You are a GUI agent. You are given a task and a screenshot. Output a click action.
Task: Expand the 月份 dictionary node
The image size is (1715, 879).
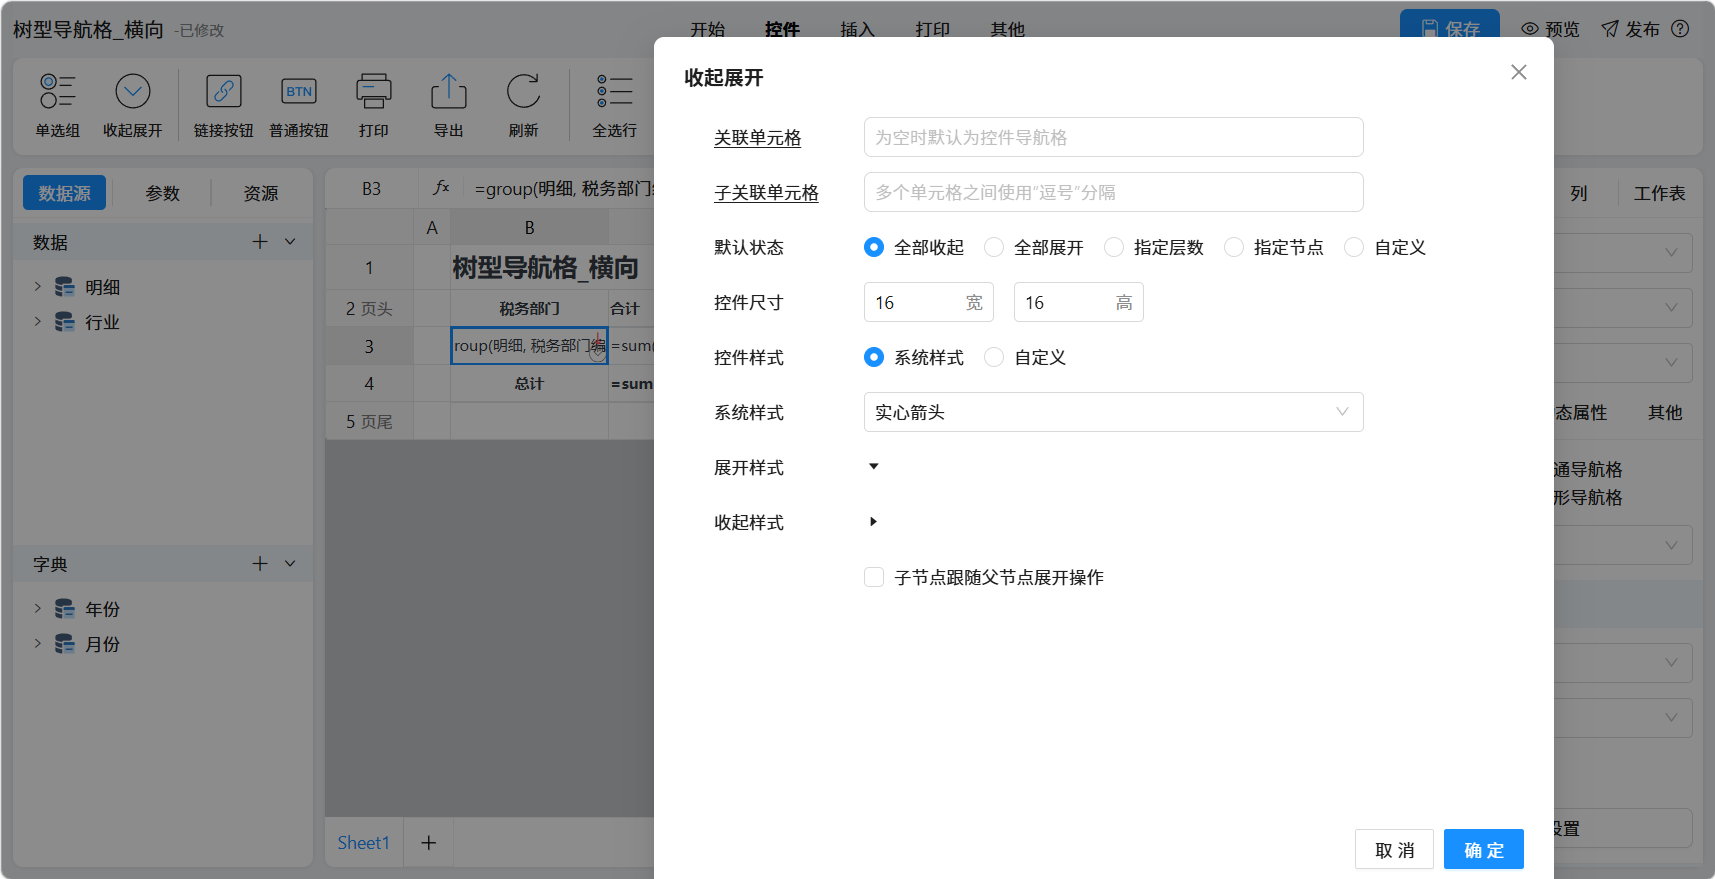[x=37, y=644]
